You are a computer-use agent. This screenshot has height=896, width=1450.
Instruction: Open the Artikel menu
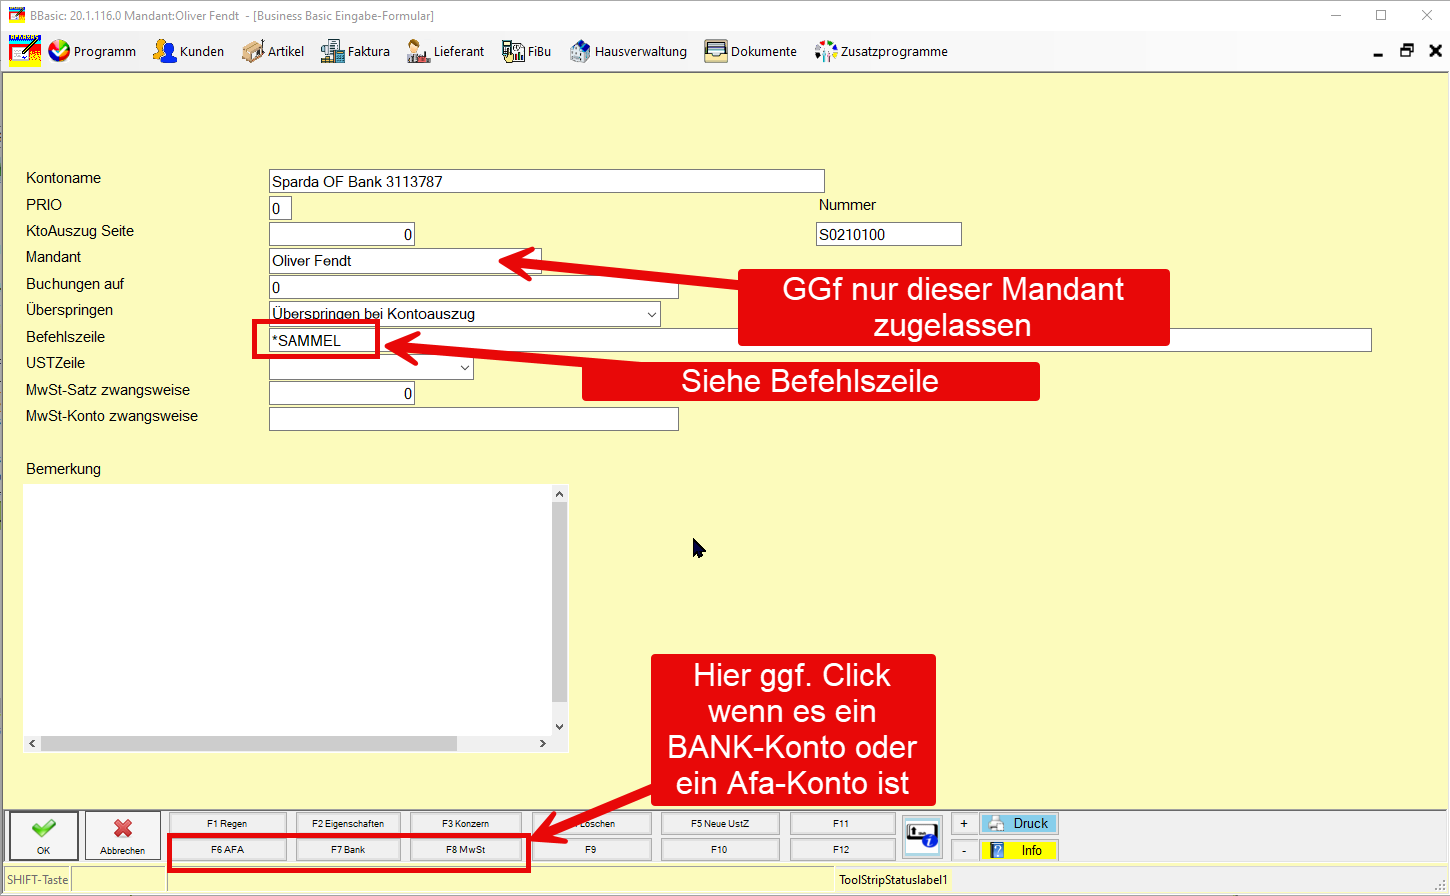273,51
